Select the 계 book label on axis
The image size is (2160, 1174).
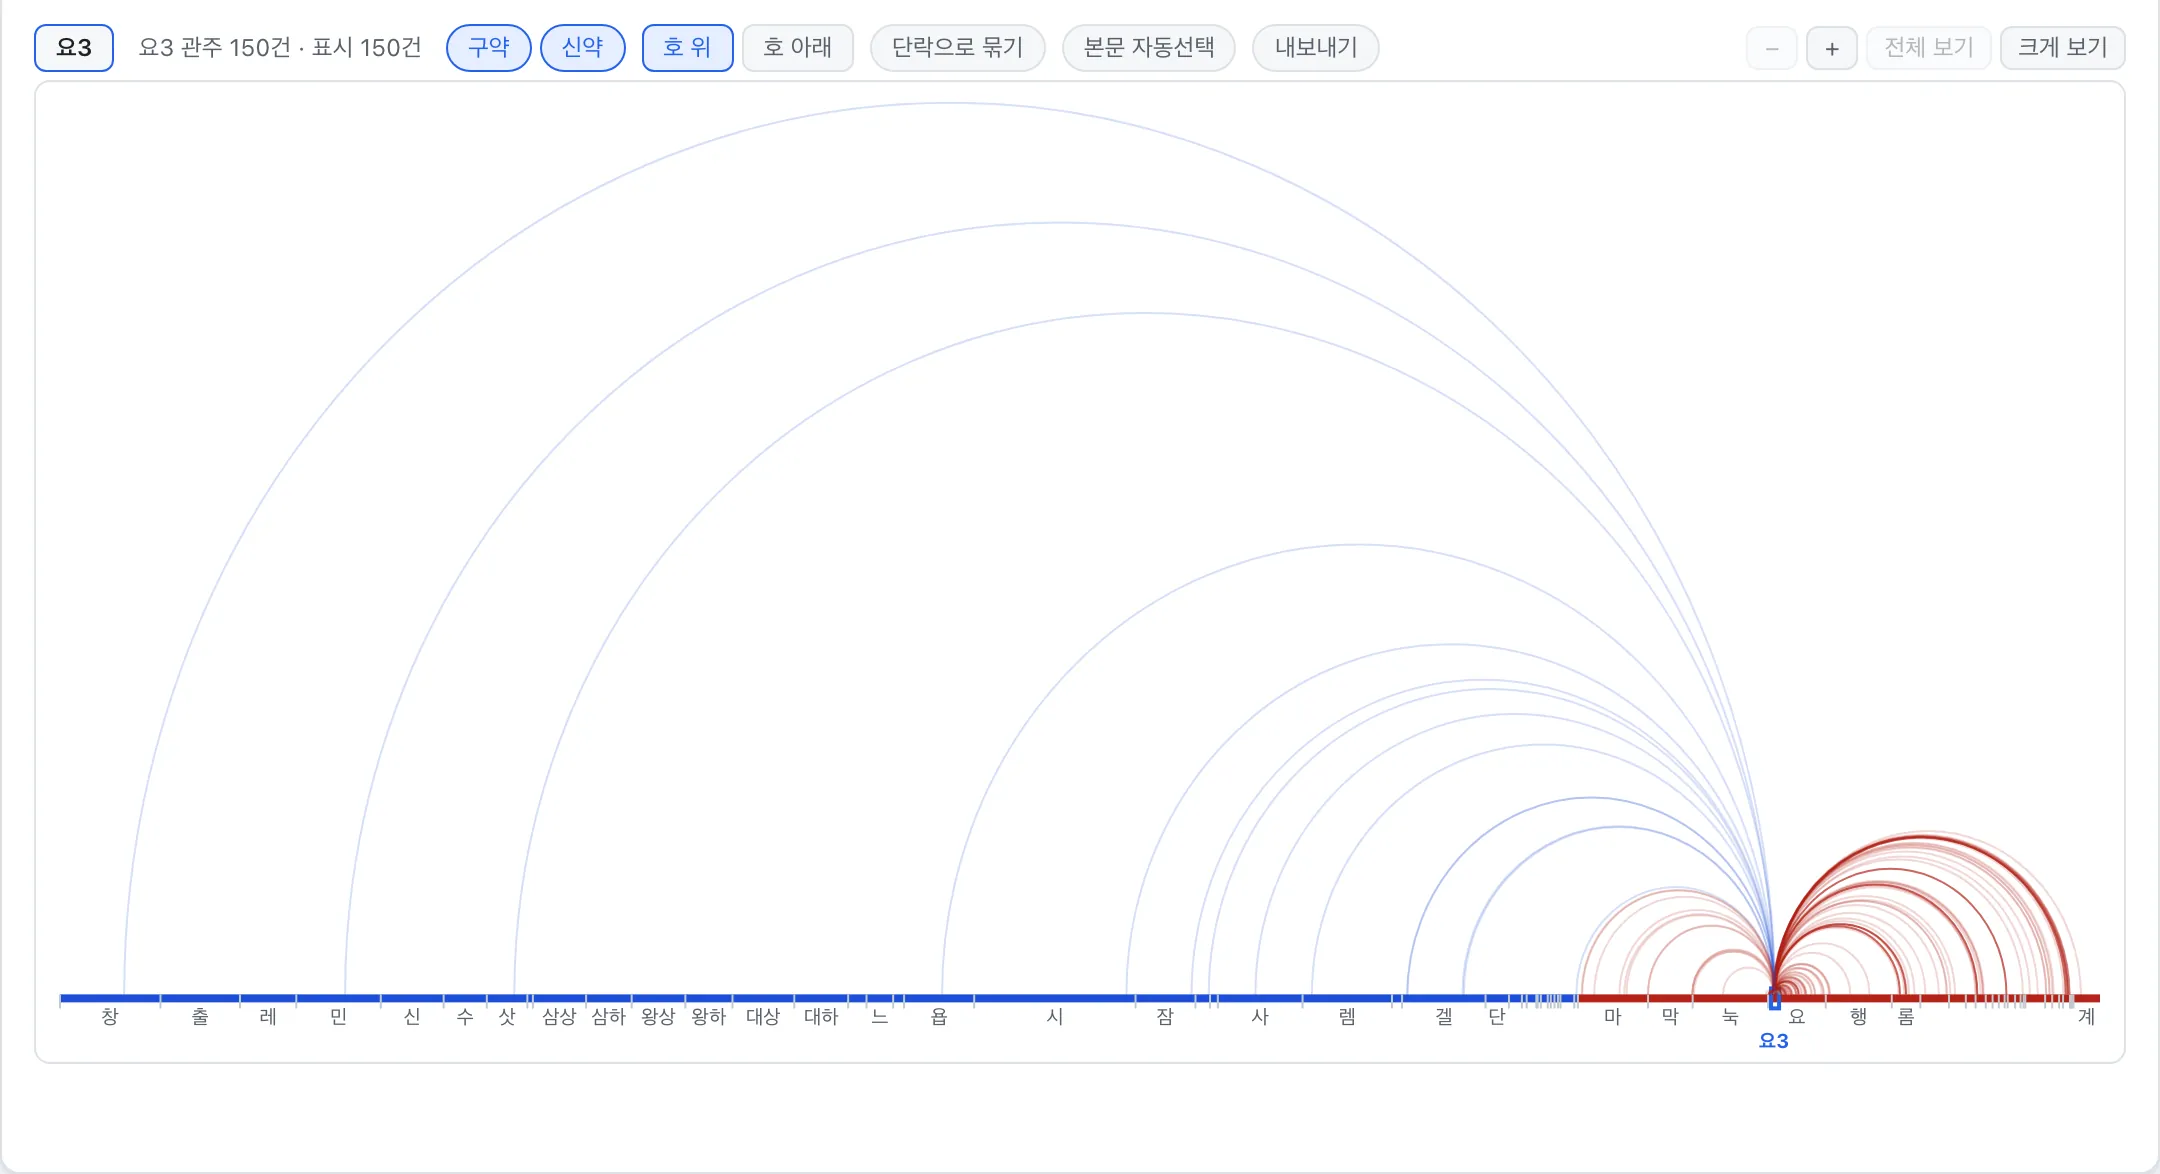tap(2086, 1017)
